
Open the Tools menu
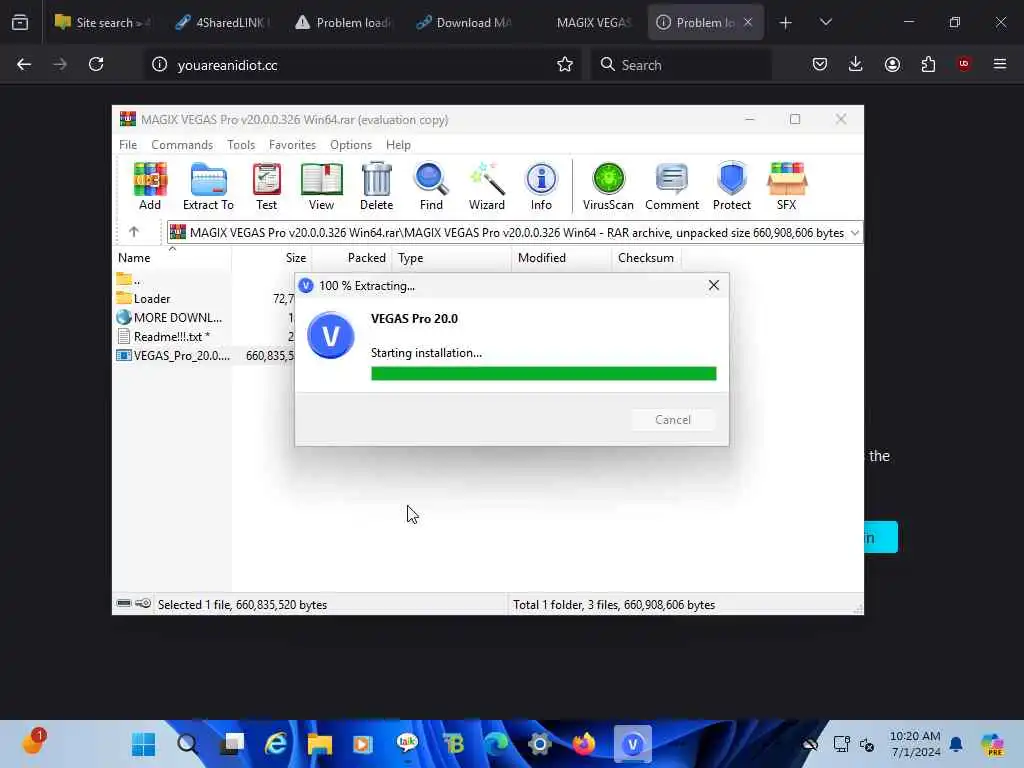241,145
